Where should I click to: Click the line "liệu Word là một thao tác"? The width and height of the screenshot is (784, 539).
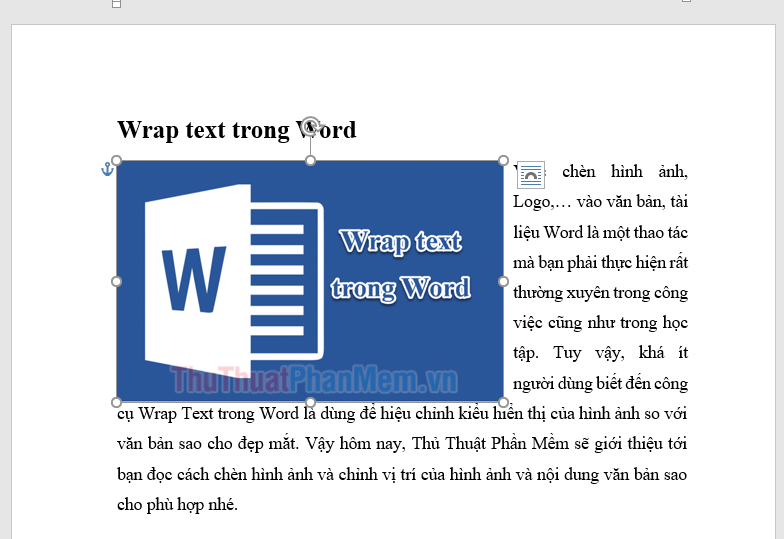coord(600,232)
